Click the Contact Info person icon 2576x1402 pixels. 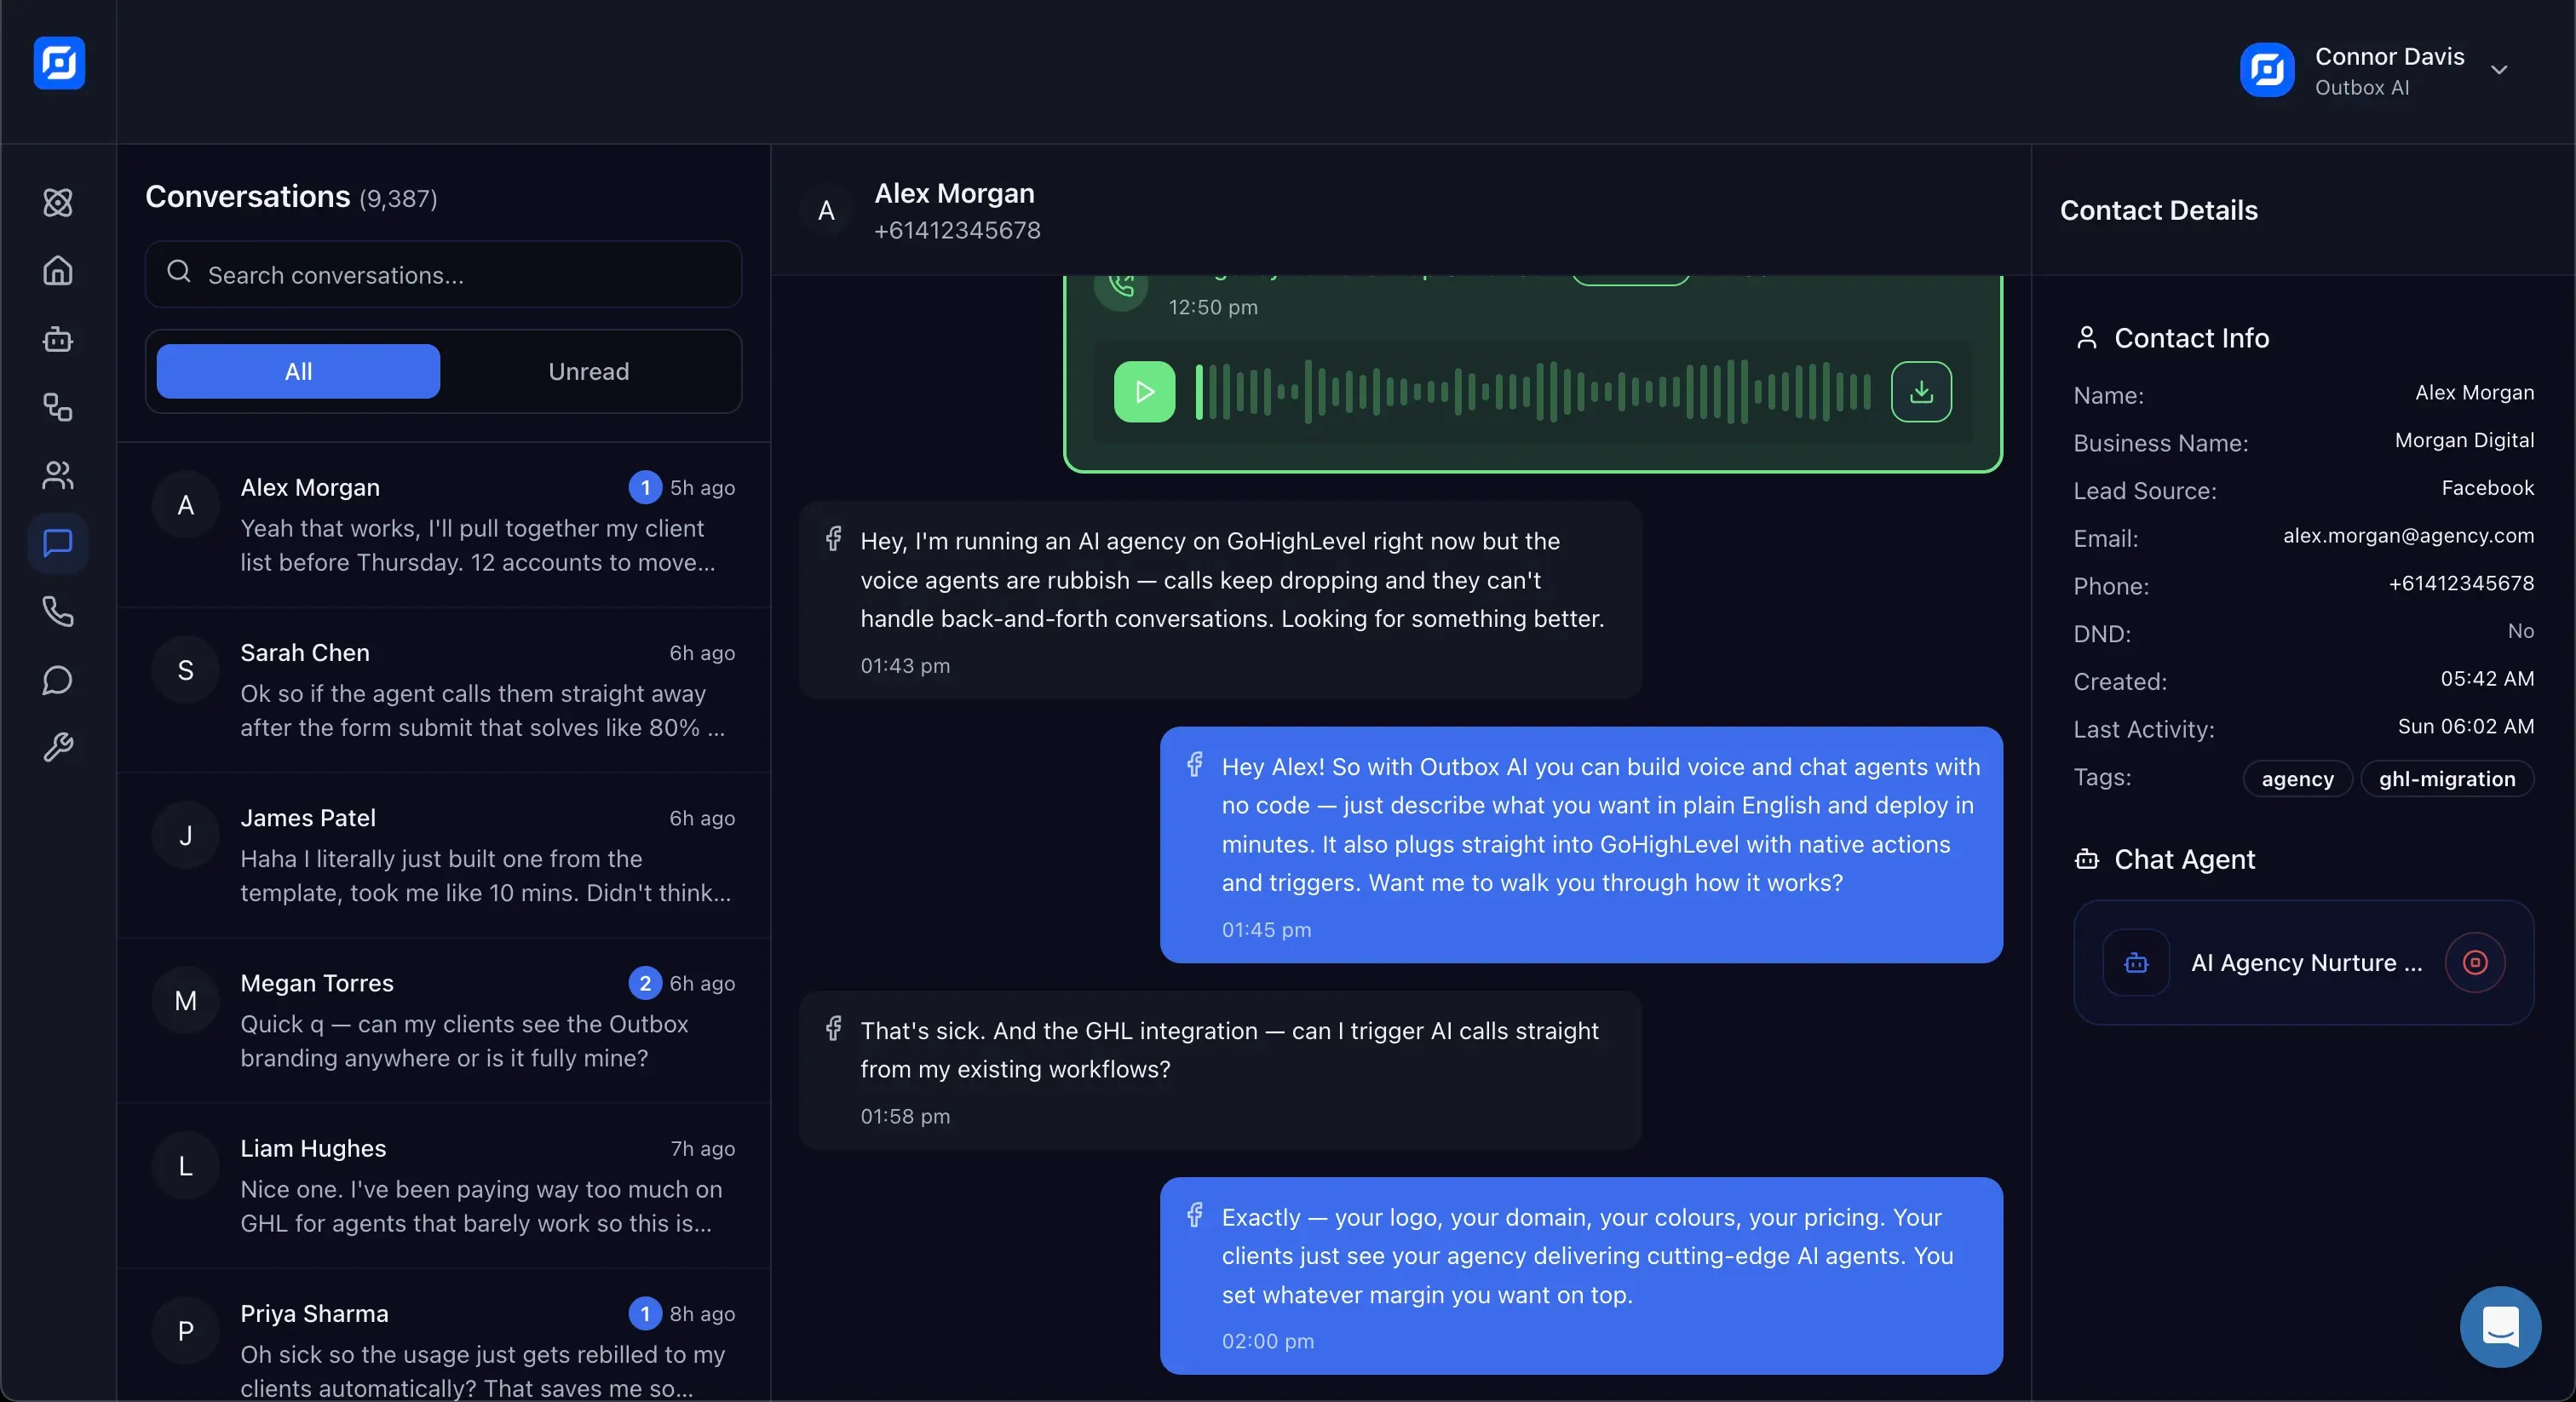[2086, 338]
